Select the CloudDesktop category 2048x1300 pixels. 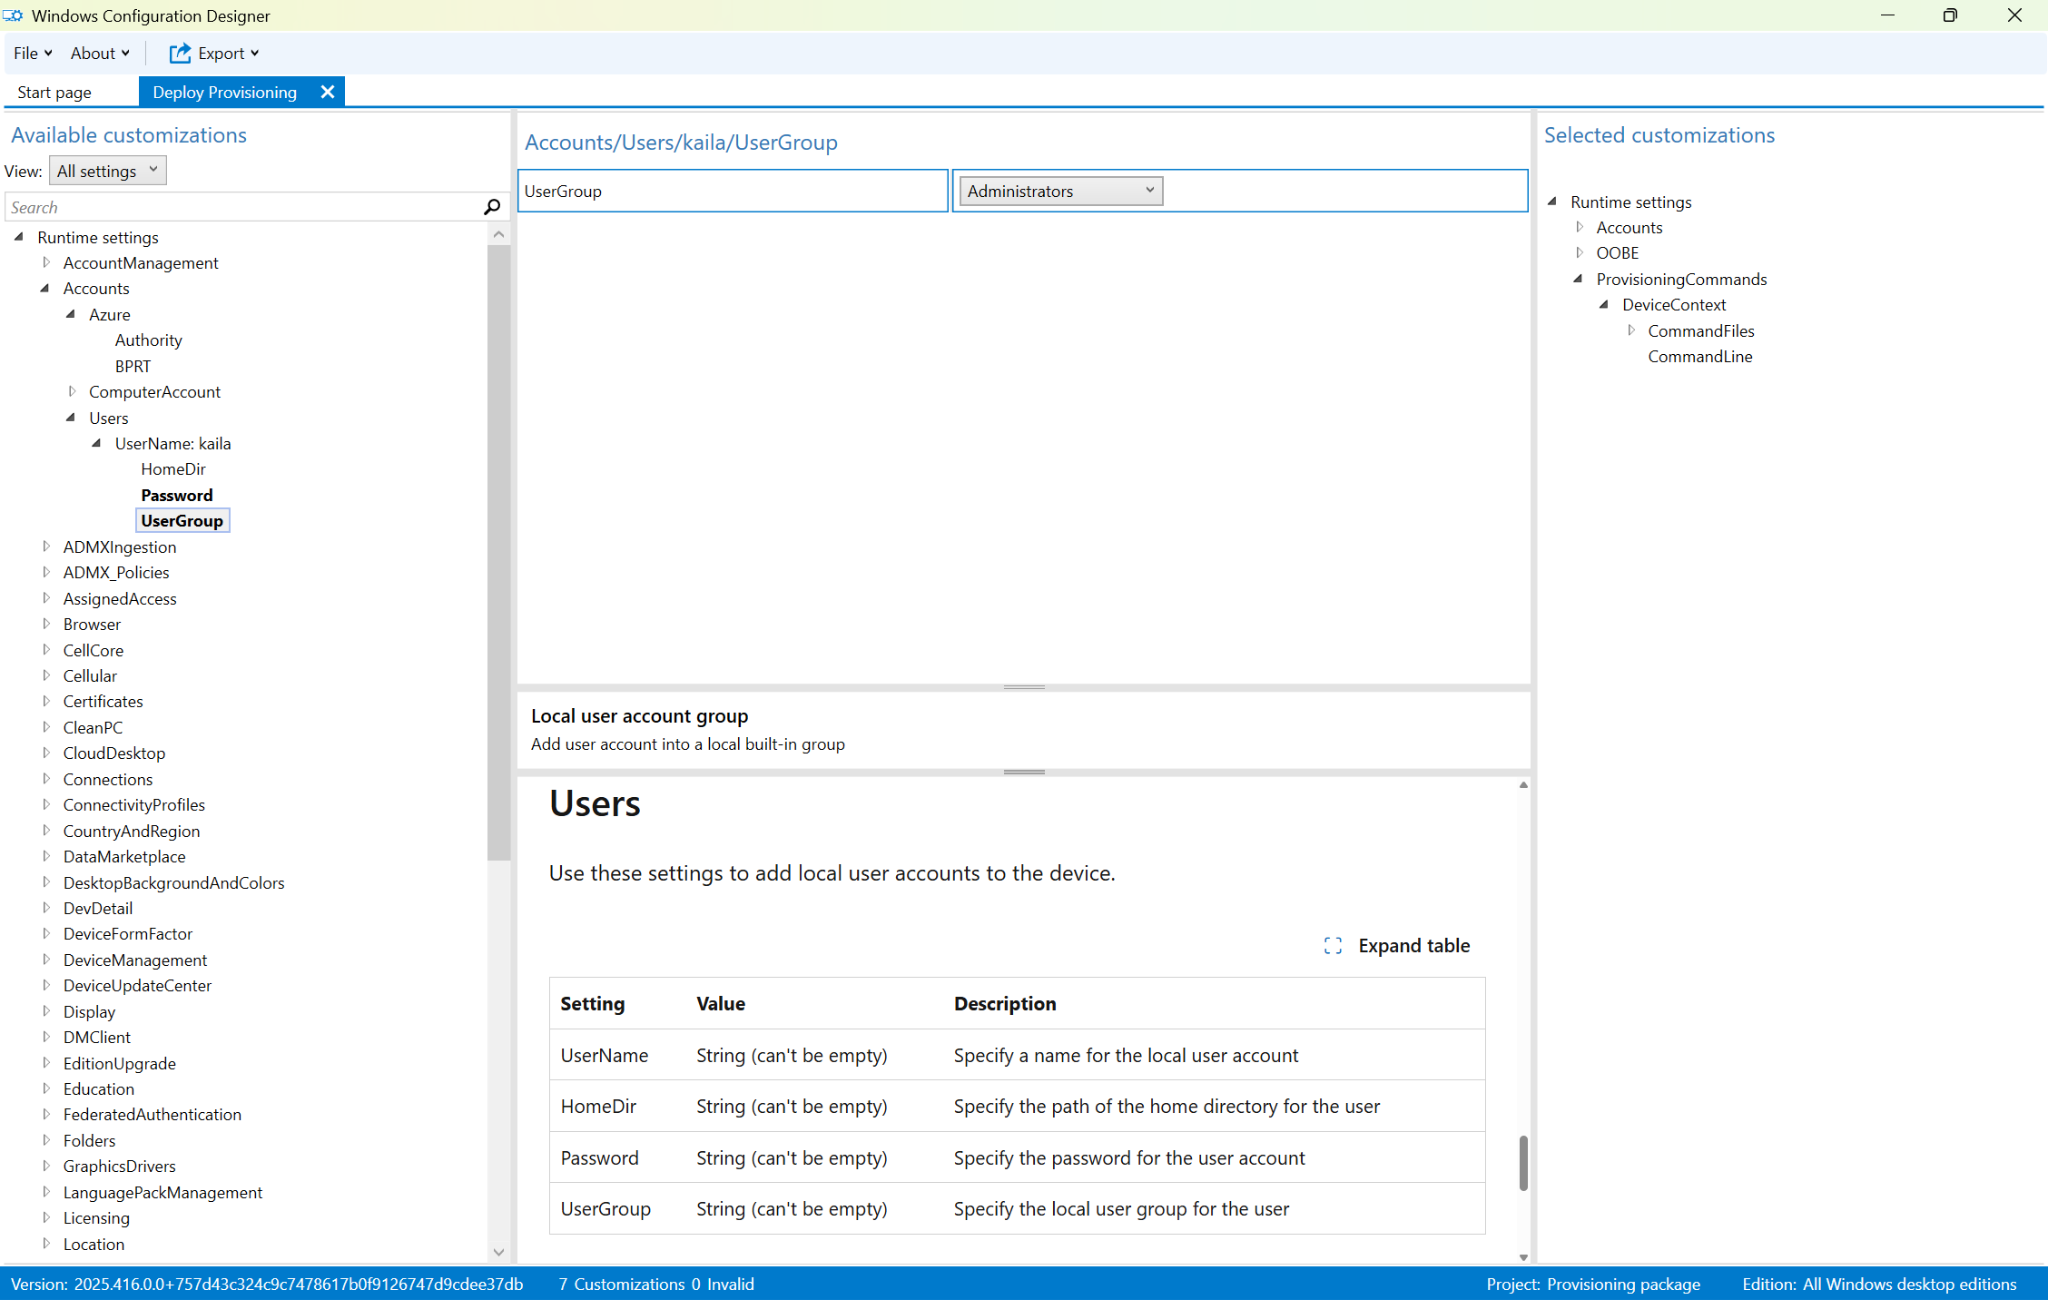point(114,753)
